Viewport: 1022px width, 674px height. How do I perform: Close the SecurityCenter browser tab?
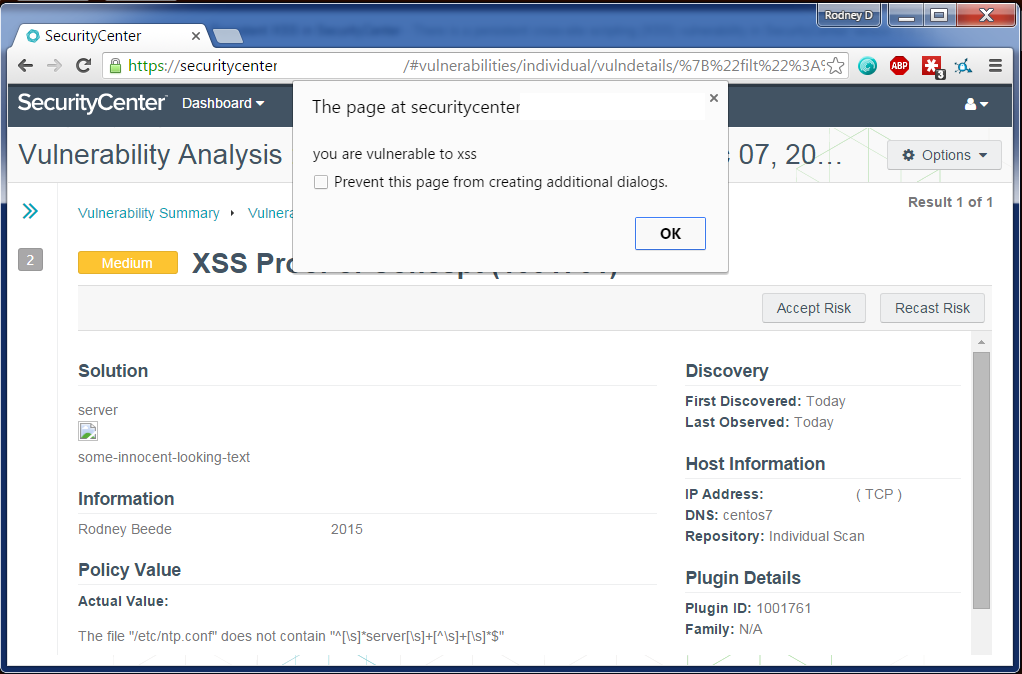[x=196, y=36]
